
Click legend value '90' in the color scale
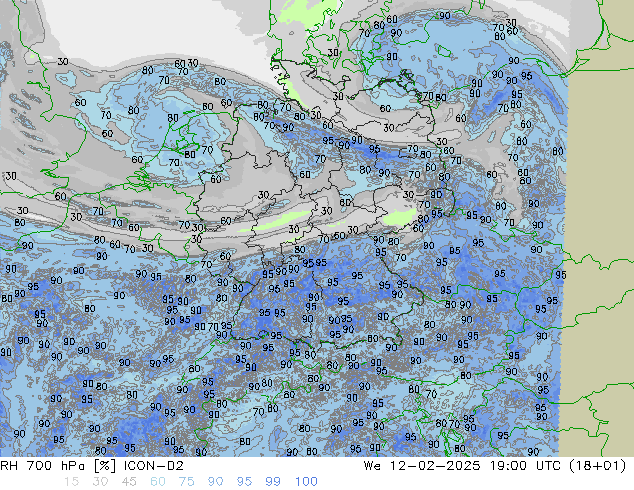coord(215,482)
